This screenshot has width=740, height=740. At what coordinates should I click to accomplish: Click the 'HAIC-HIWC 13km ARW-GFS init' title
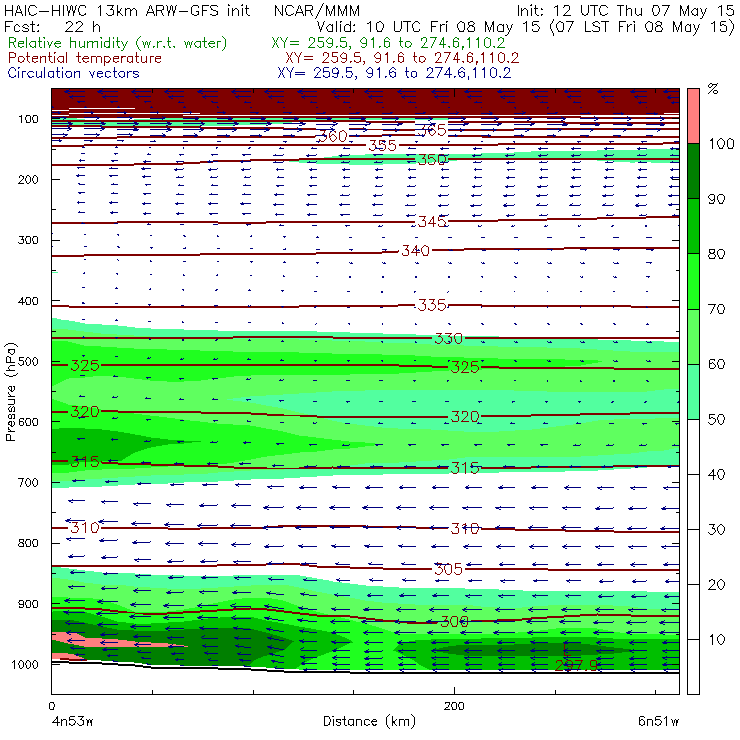(126, 10)
